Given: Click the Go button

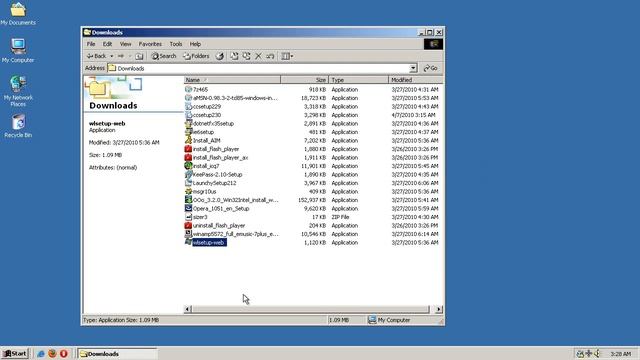Looking at the screenshot, I should [431, 68].
